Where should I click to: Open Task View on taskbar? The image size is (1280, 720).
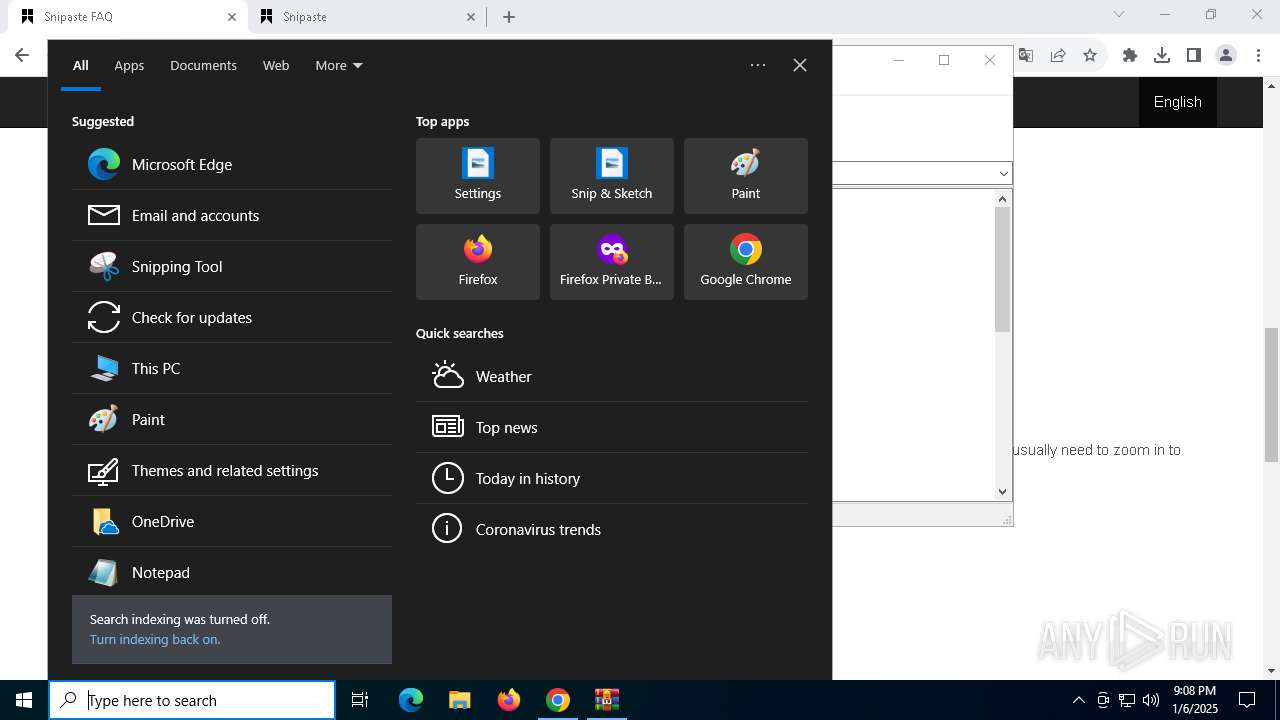360,700
